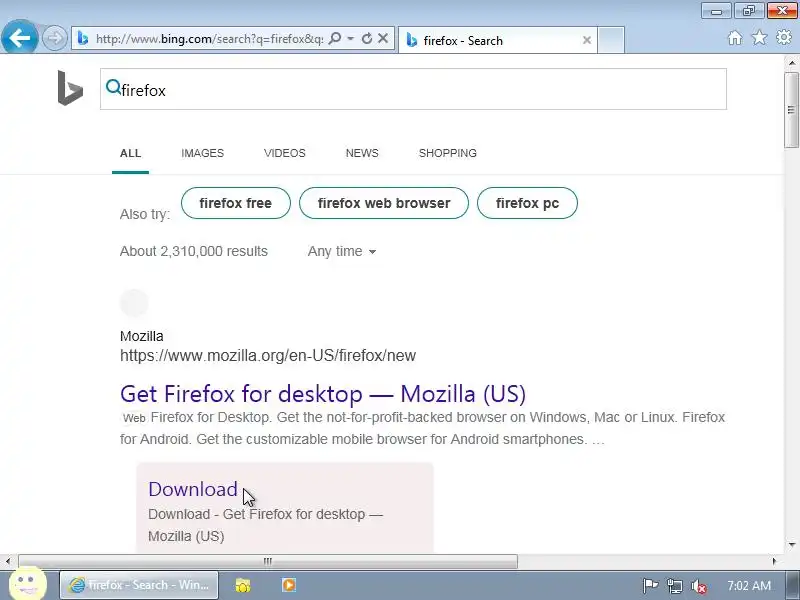Click the Show desktop button
The image size is (800, 600).
click(x=794, y=585)
